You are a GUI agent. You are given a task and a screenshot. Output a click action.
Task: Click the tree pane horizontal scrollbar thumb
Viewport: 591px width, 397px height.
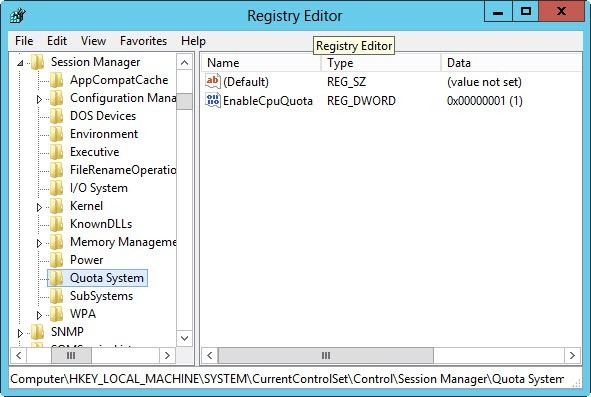pos(71,355)
